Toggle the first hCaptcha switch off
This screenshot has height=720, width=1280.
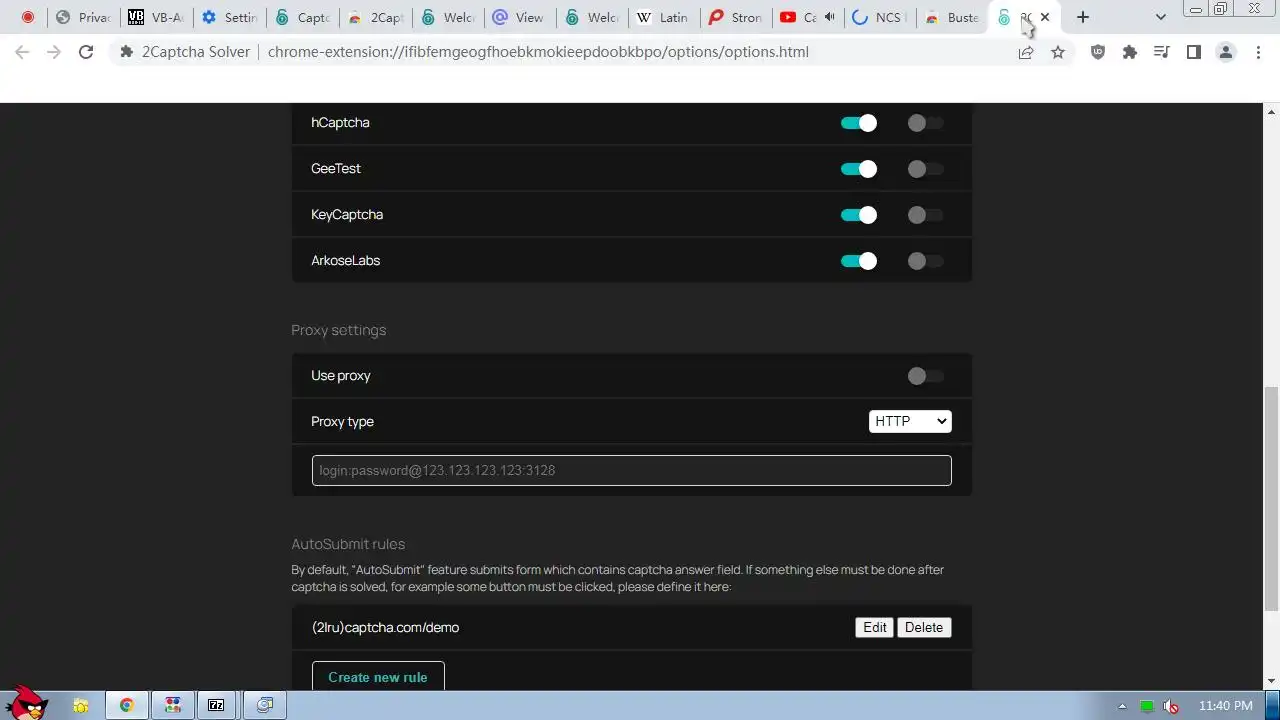click(x=858, y=123)
